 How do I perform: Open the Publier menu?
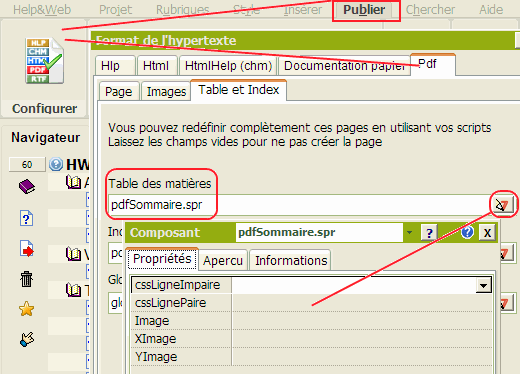click(364, 10)
